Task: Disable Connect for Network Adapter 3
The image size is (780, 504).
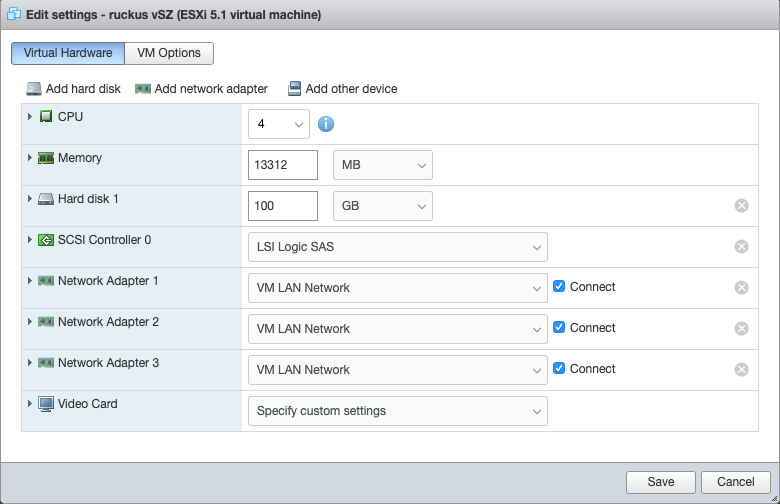Action: pyautogui.click(x=560, y=369)
